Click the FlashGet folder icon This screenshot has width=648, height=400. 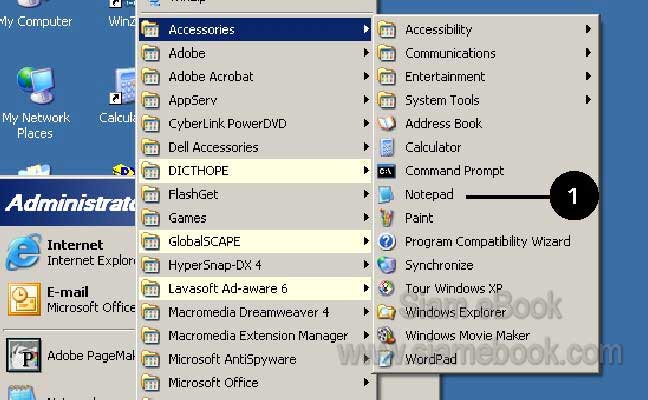[150, 195]
